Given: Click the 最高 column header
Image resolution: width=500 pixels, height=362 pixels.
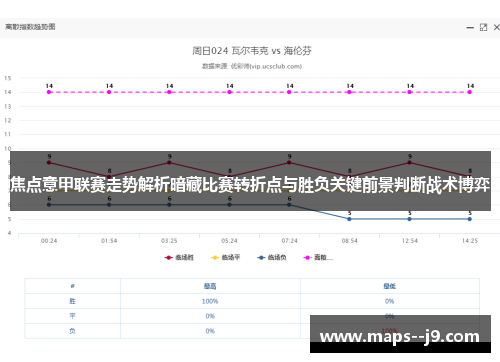Looking at the screenshot, I should pos(210,286).
